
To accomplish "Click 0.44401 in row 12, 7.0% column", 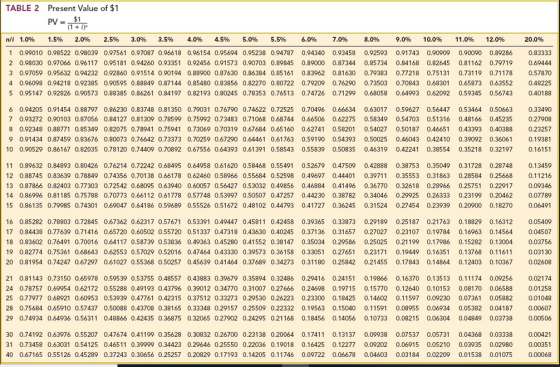I will pos(344,176).
